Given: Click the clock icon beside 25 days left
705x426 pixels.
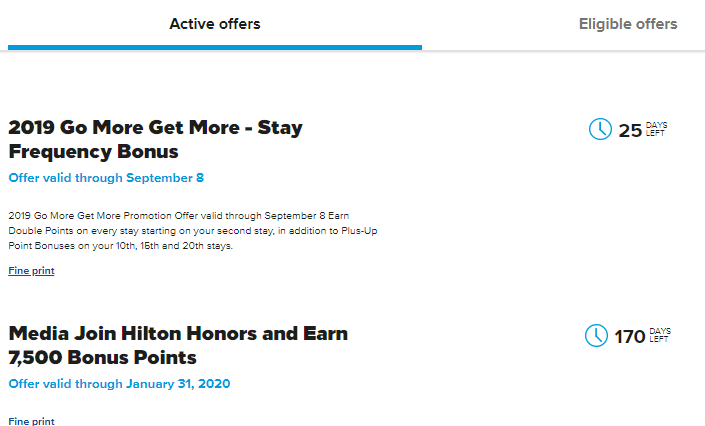Looking at the screenshot, I should (x=600, y=129).
